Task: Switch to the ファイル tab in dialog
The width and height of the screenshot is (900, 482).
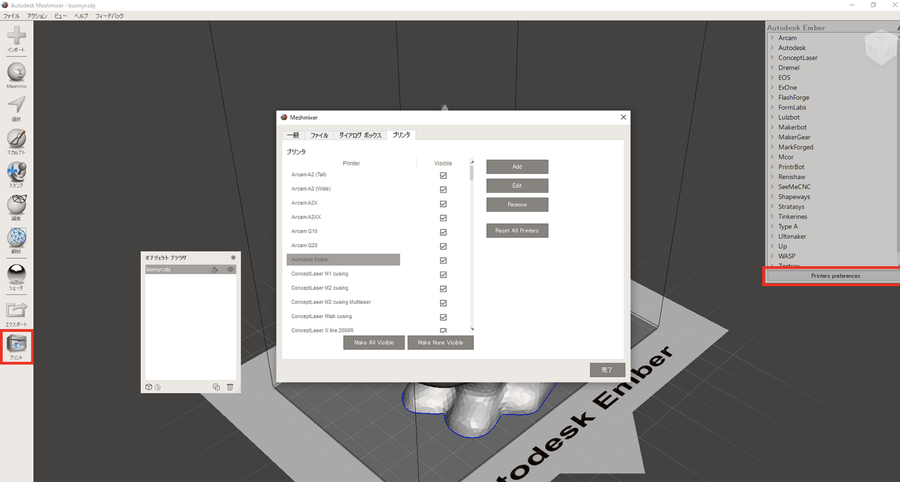Action: pos(319,135)
